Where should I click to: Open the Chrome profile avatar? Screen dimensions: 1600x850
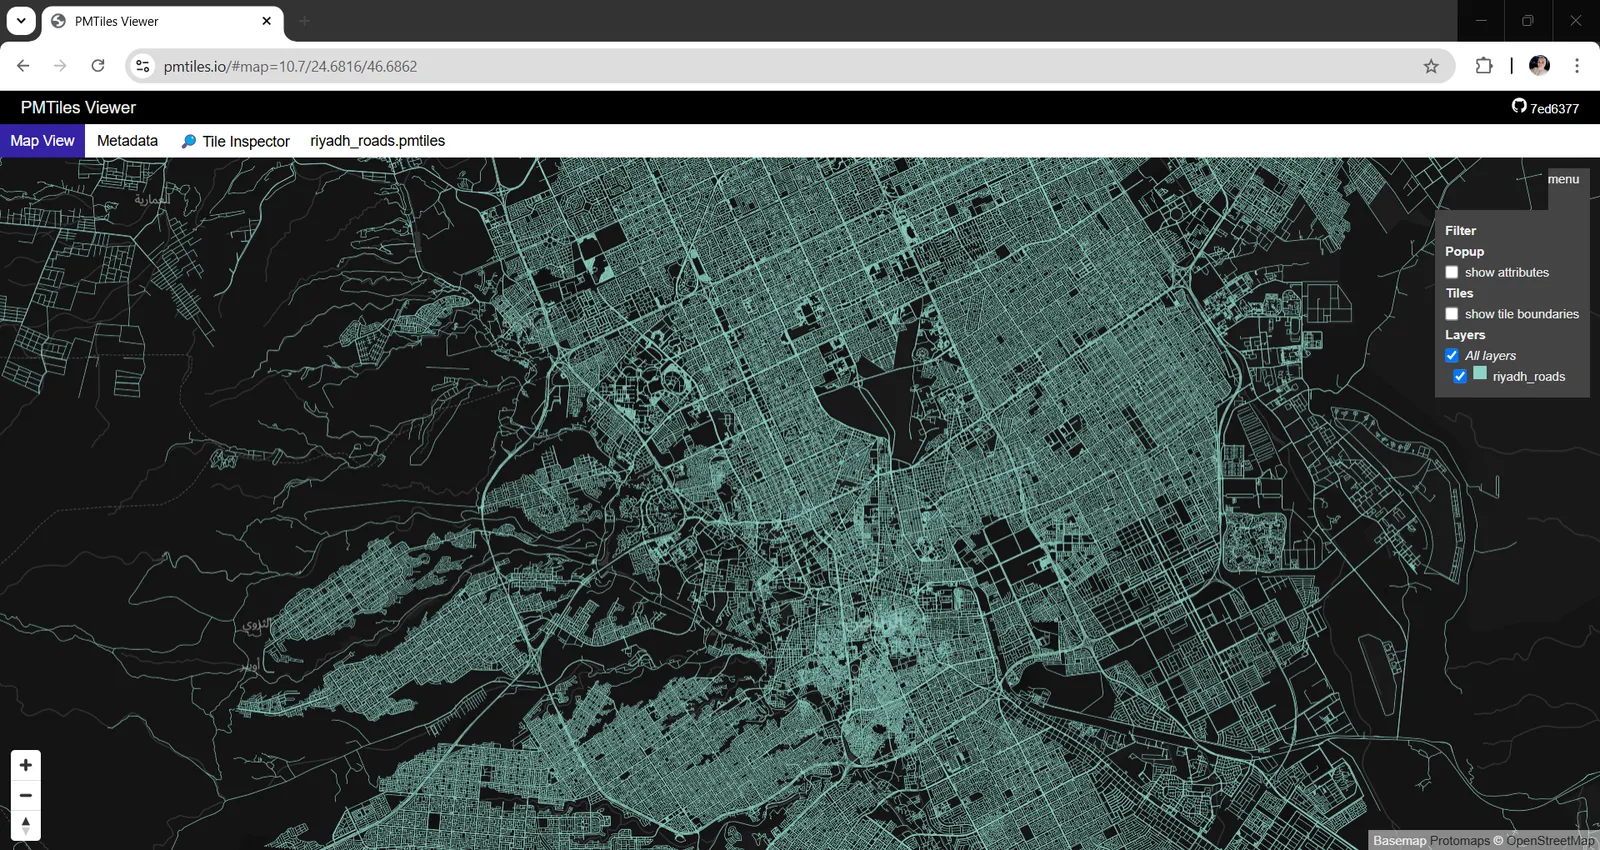click(x=1539, y=66)
